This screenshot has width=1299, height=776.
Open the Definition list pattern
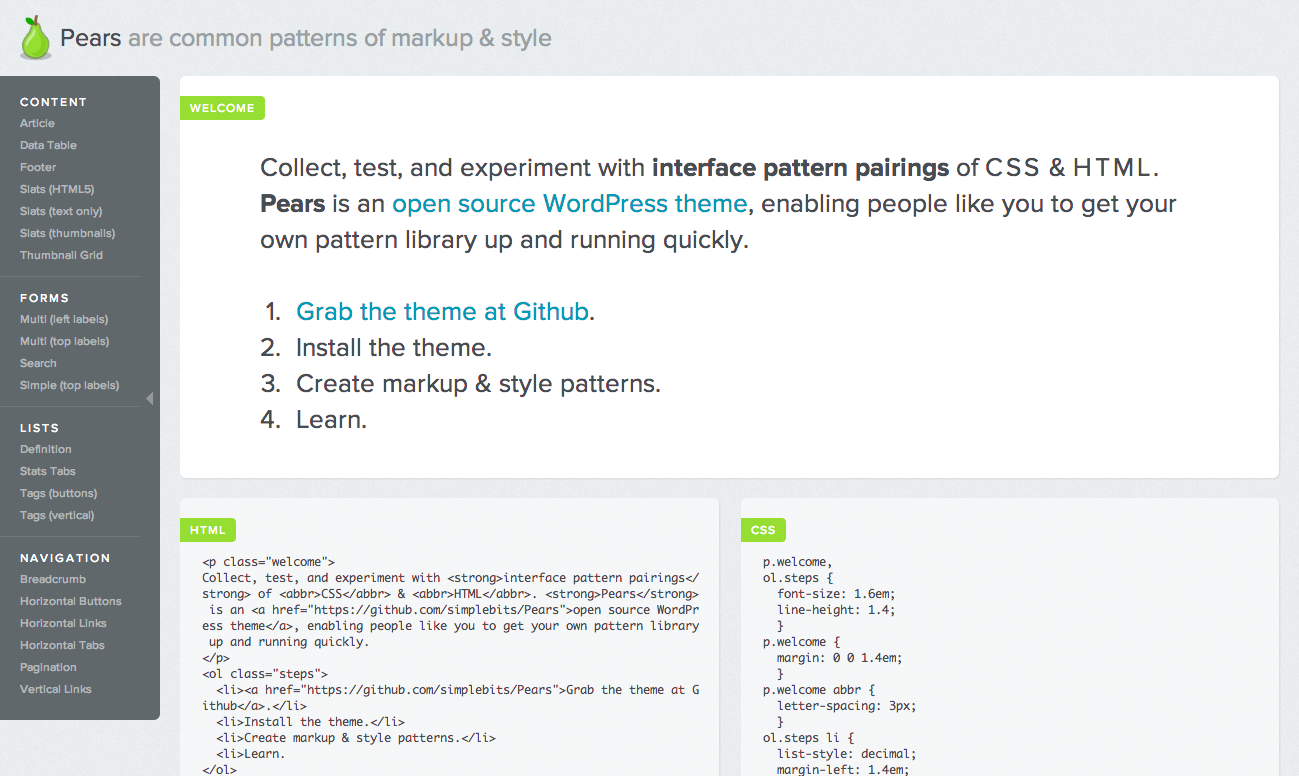pyautogui.click(x=46, y=449)
